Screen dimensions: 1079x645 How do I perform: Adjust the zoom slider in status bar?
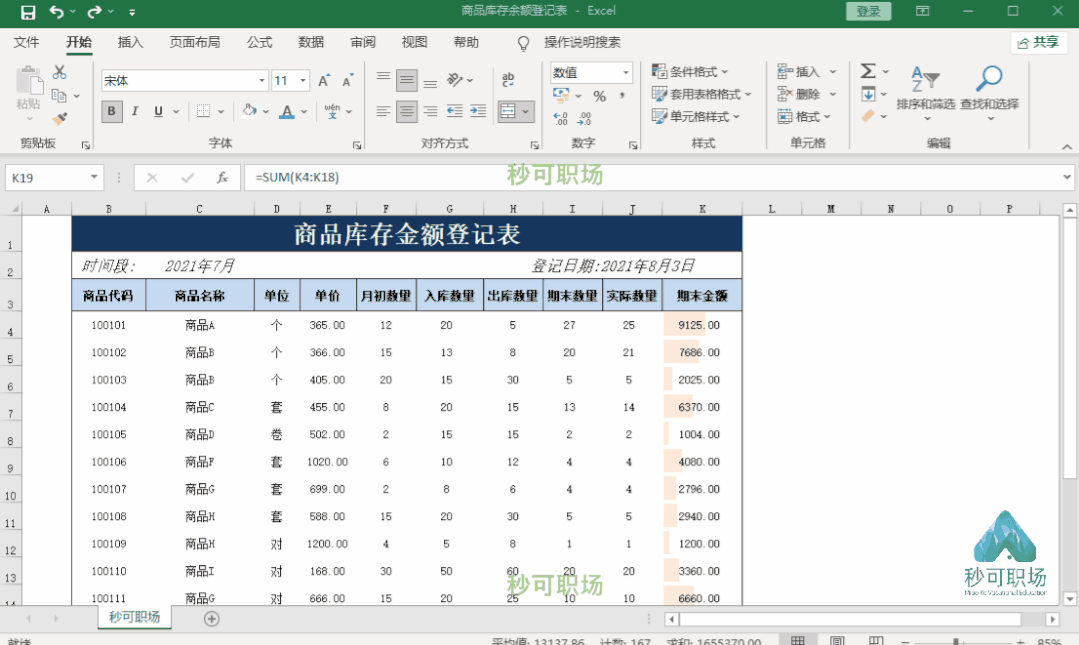click(957, 642)
